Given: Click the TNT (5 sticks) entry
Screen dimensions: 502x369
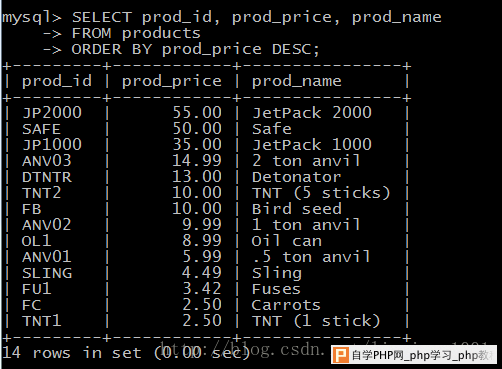Looking at the screenshot, I should point(321,193).
